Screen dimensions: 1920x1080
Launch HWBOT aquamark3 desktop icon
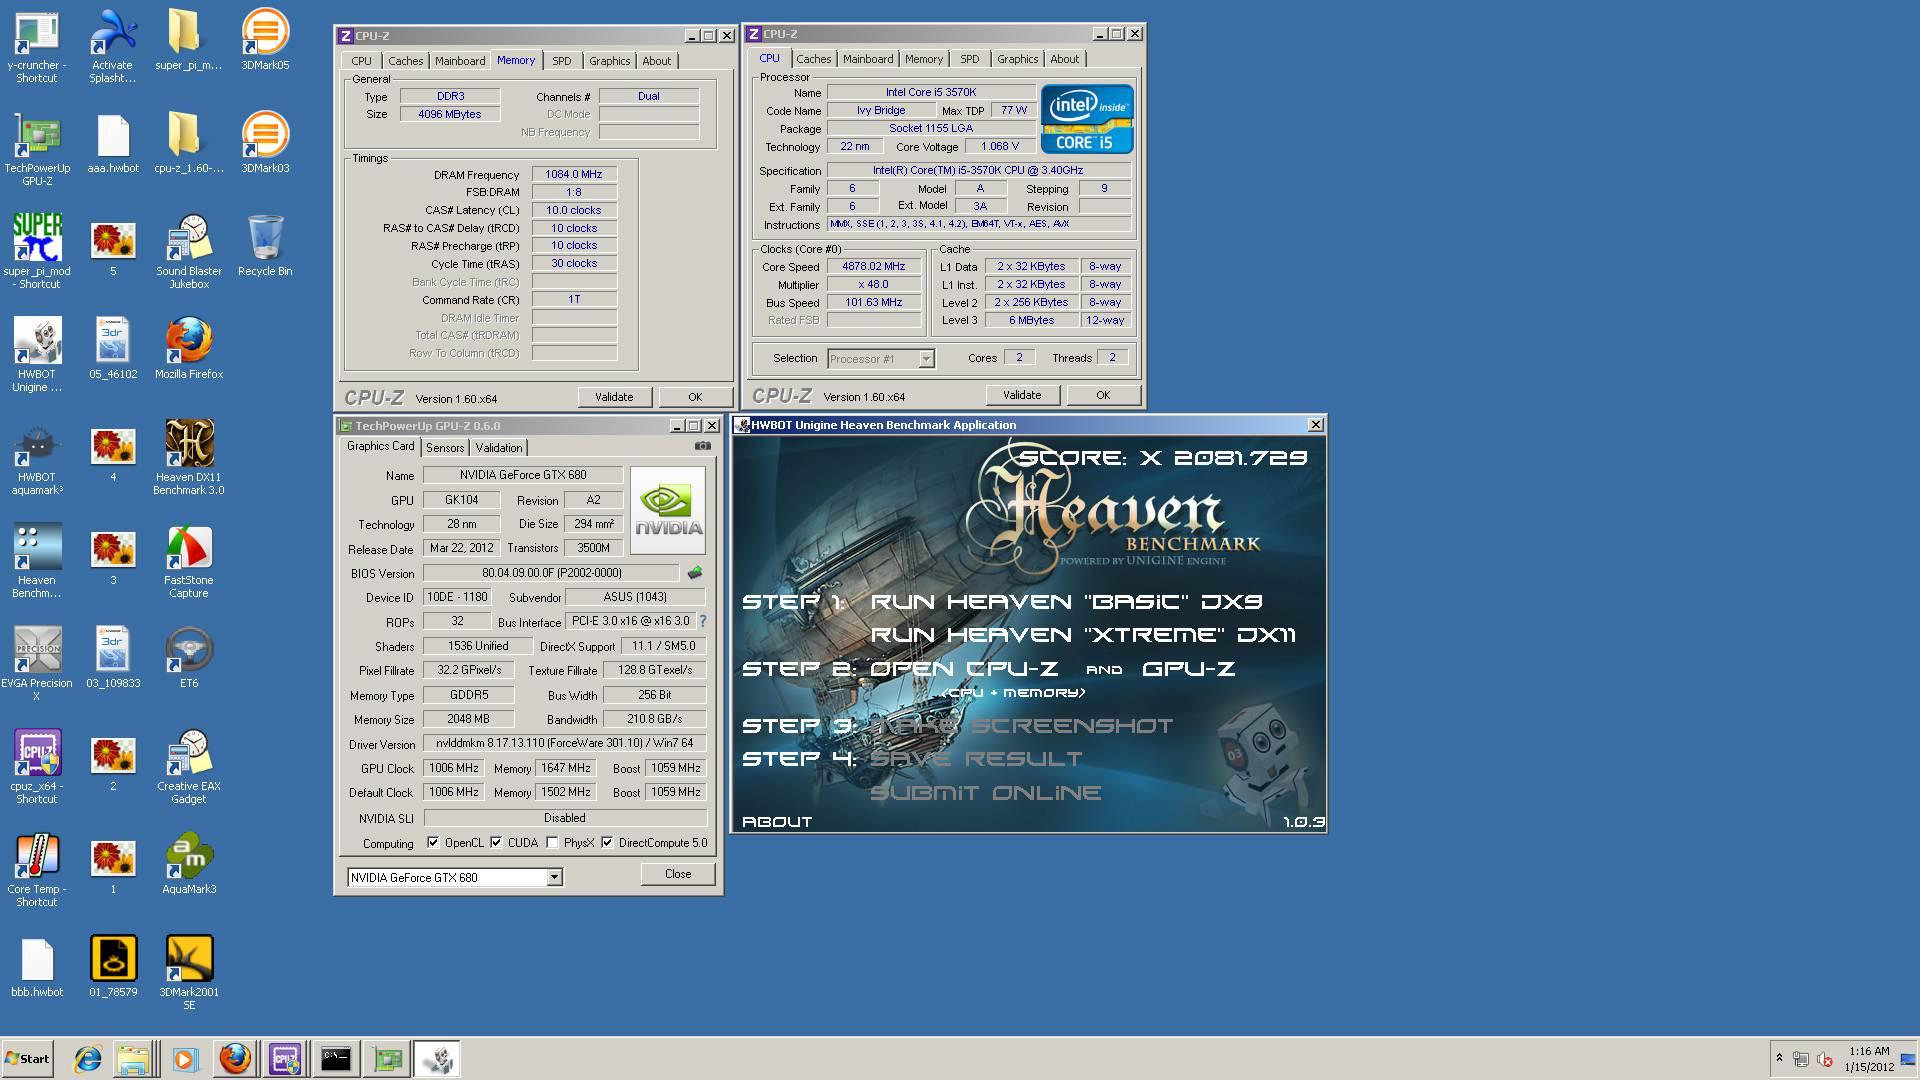click(x=37, y=445)
